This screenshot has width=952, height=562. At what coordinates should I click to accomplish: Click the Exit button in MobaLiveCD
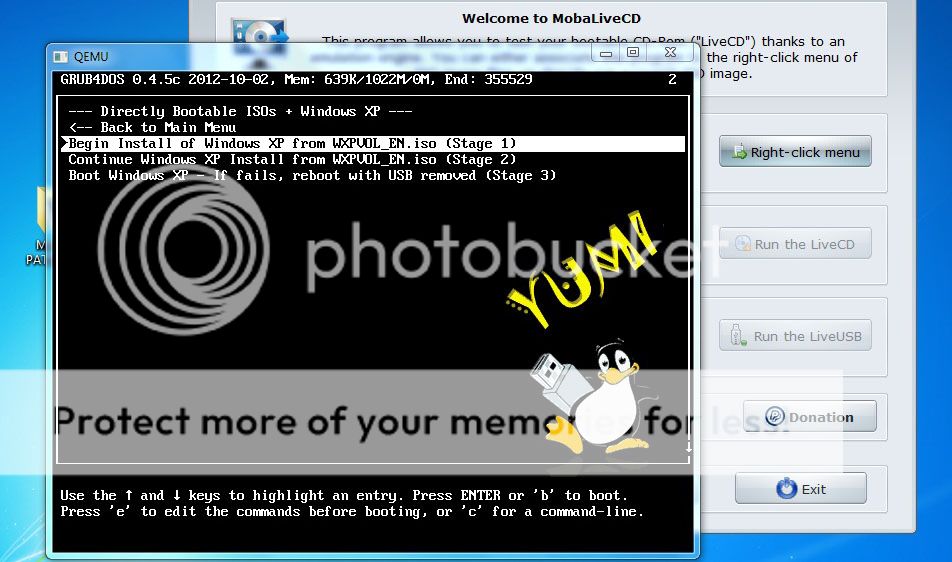pos(800,489)
